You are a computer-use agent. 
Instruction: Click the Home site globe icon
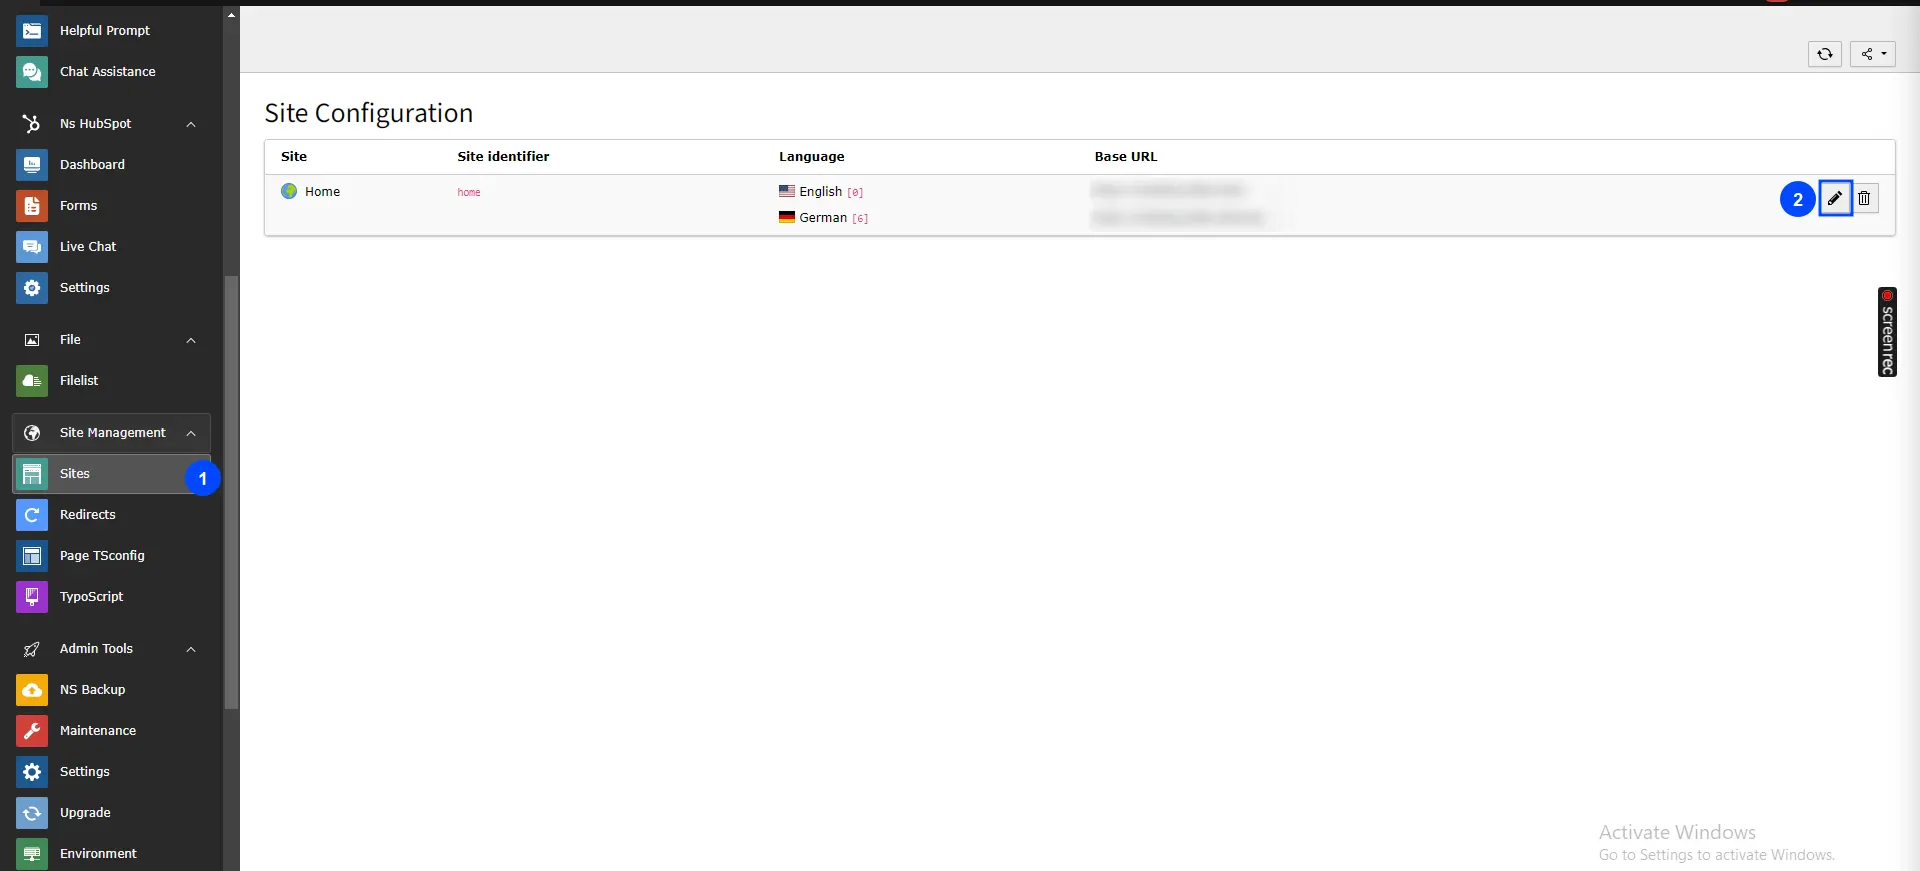pos(289,191)
